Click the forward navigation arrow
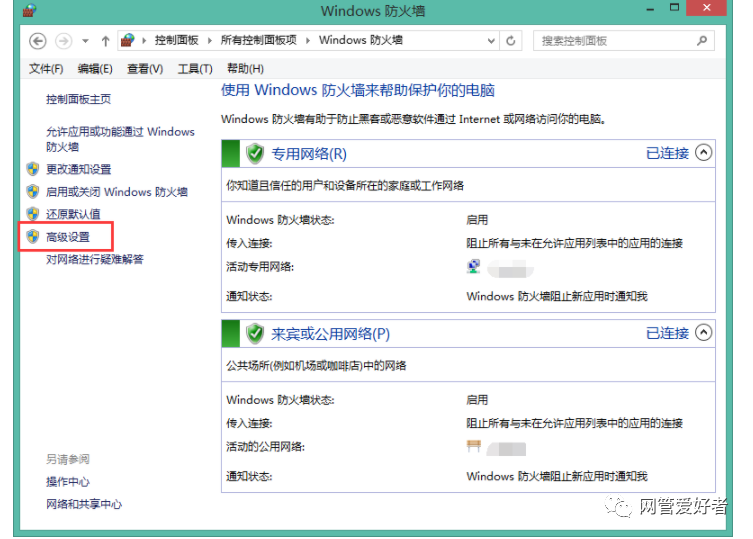 point(63,41)
